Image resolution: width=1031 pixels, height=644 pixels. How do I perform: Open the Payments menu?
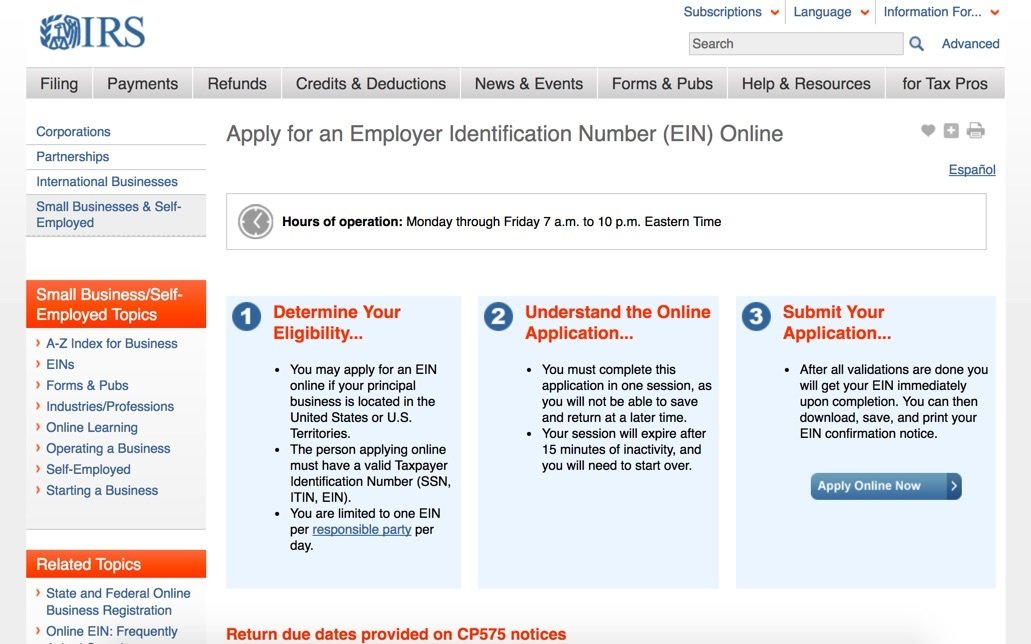(x=143, y=84)
